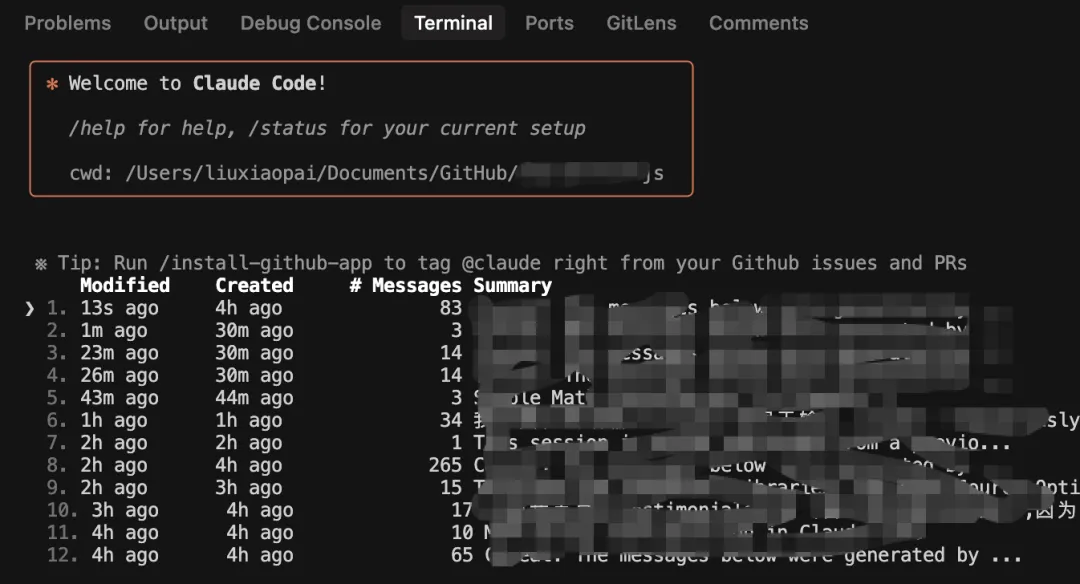Open the Ports tab
This screenshot has width=1080, height=584.
coord(549,23)
